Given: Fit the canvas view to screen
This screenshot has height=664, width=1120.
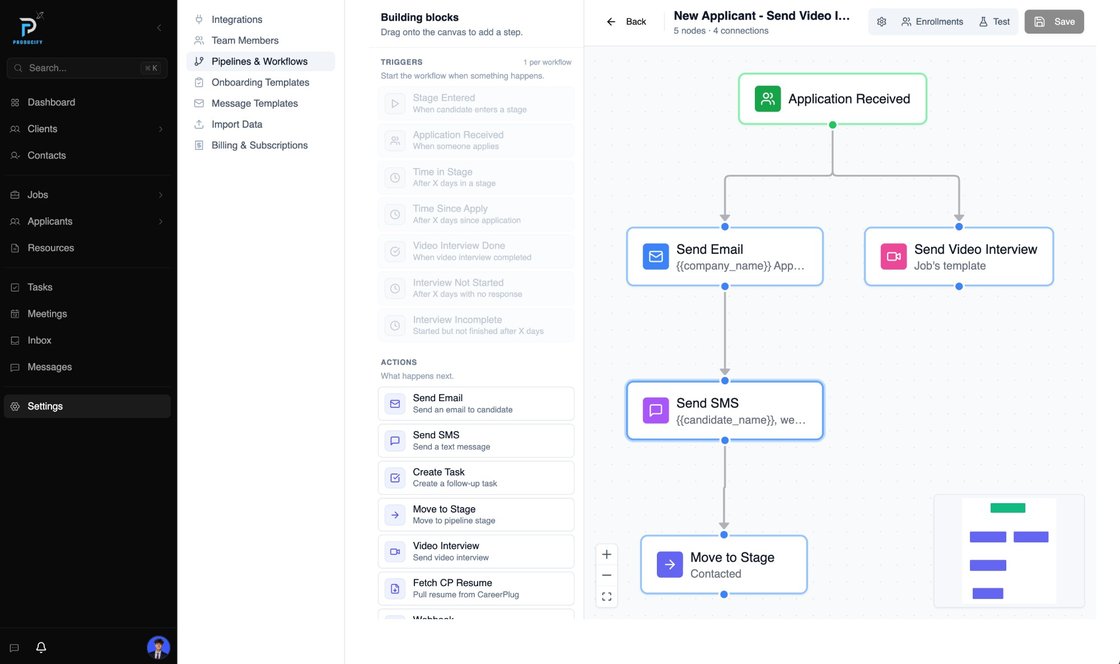Looking at the screenshot, I should (x=606, y=597).
